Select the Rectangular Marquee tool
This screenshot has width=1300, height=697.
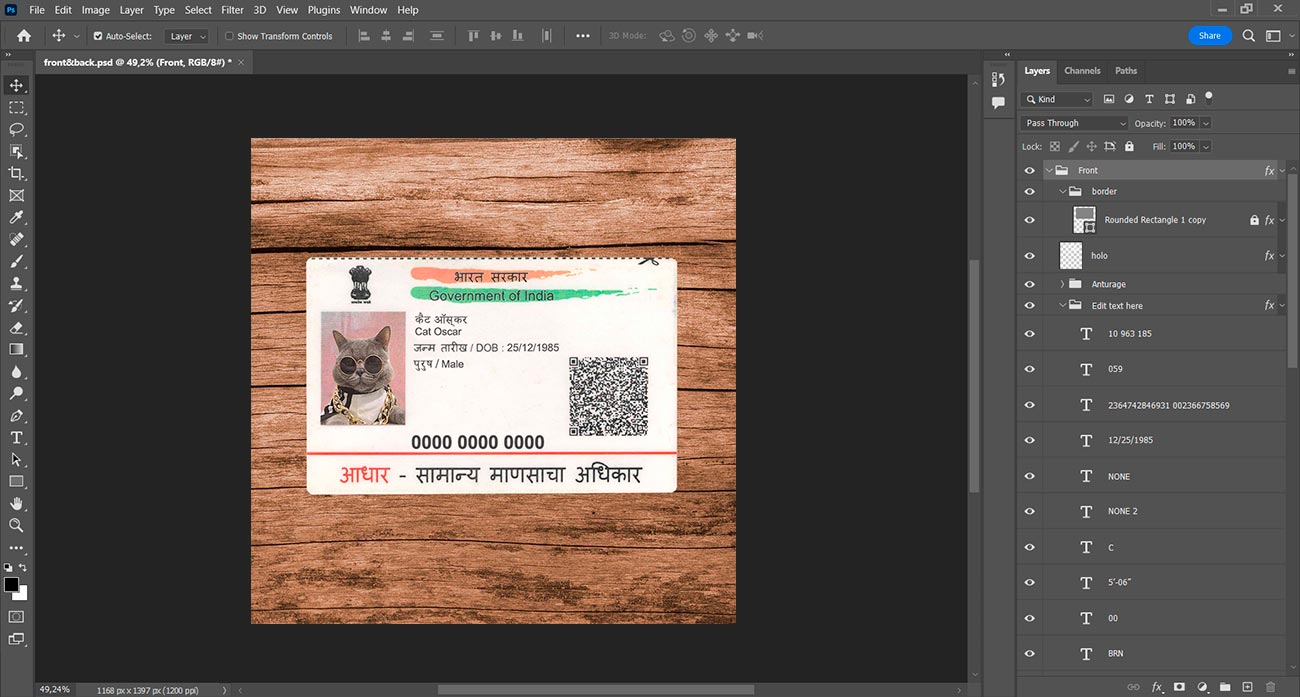click(x=16, y=107)
